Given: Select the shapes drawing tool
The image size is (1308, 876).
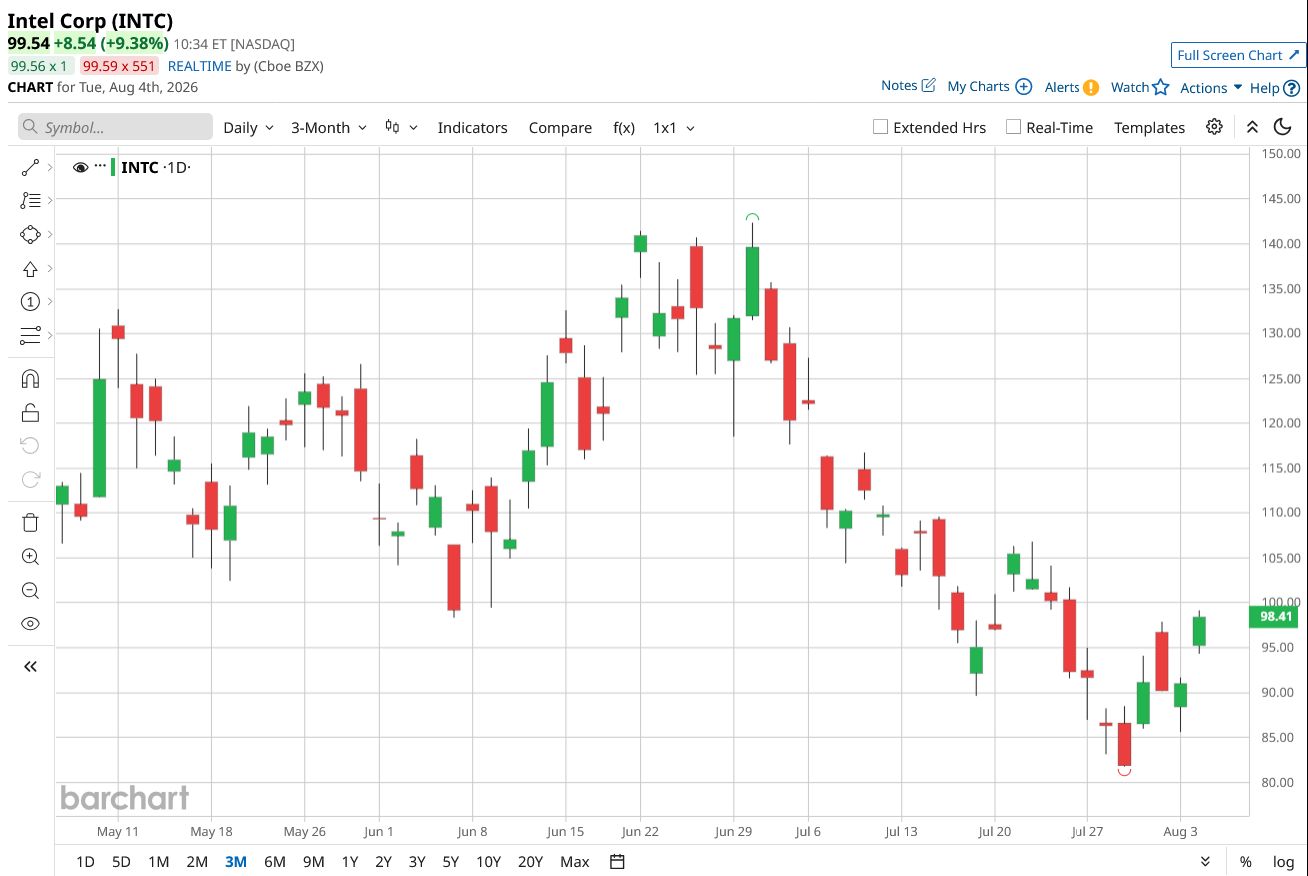Looking at the screenshot, I should [30, 235].
